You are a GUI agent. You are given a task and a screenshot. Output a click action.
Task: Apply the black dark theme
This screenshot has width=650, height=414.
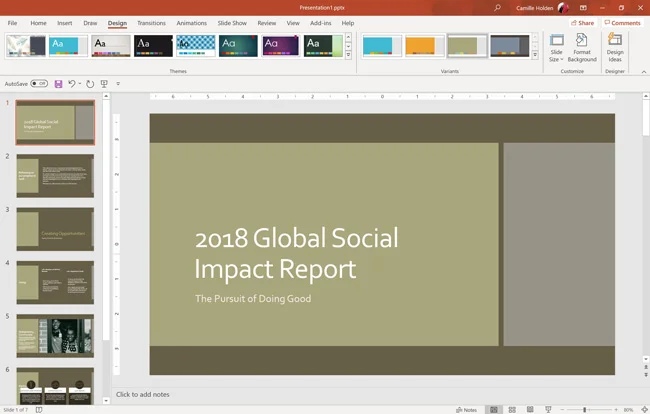pos(153,46)
